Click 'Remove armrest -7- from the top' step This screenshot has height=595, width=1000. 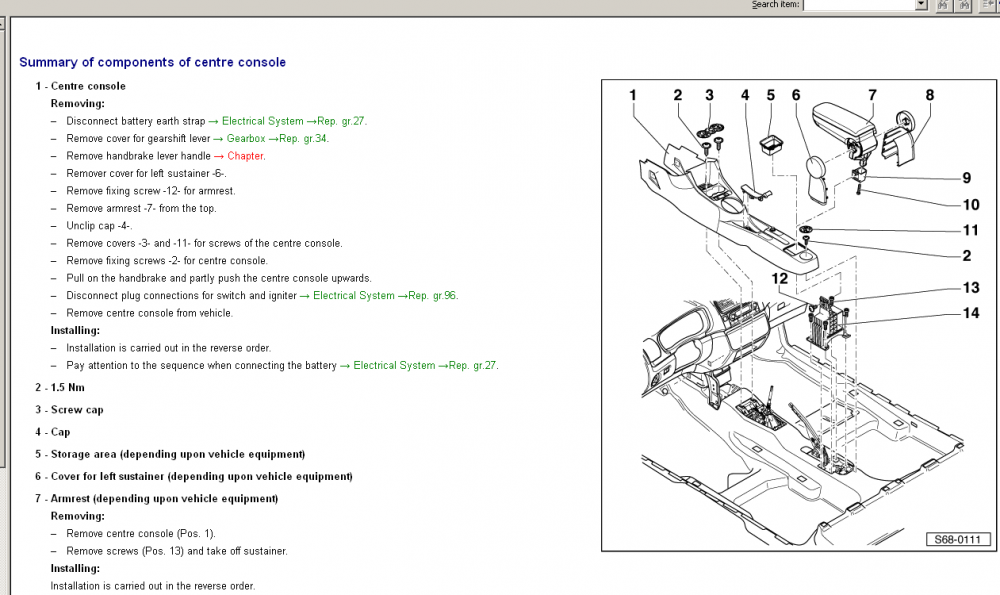(x=141, y=209)
